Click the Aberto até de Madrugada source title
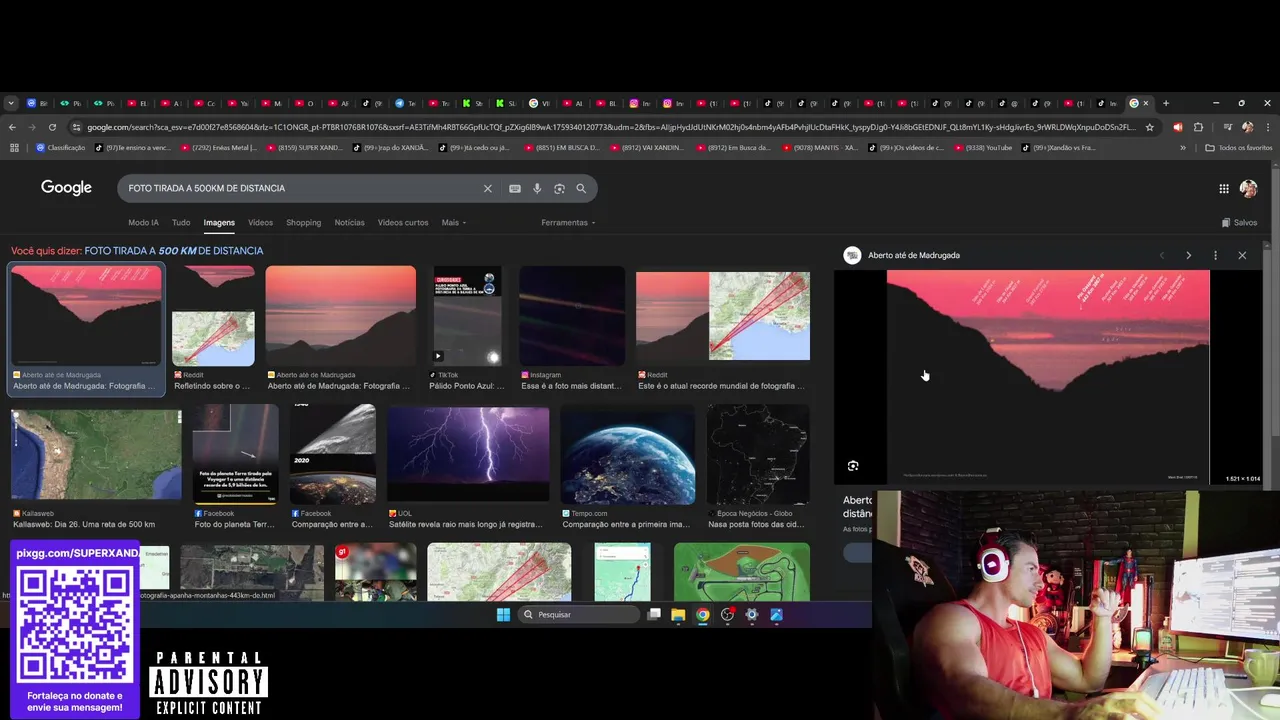1280x720 pixels. [914, 255]
